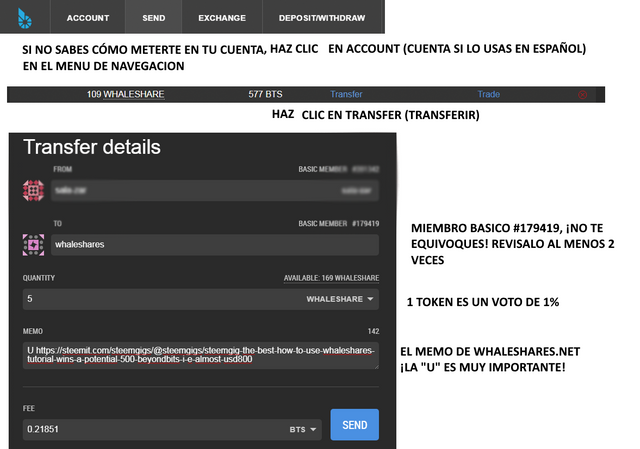
Task: Click the FEE label
Action: click(29, 409)
